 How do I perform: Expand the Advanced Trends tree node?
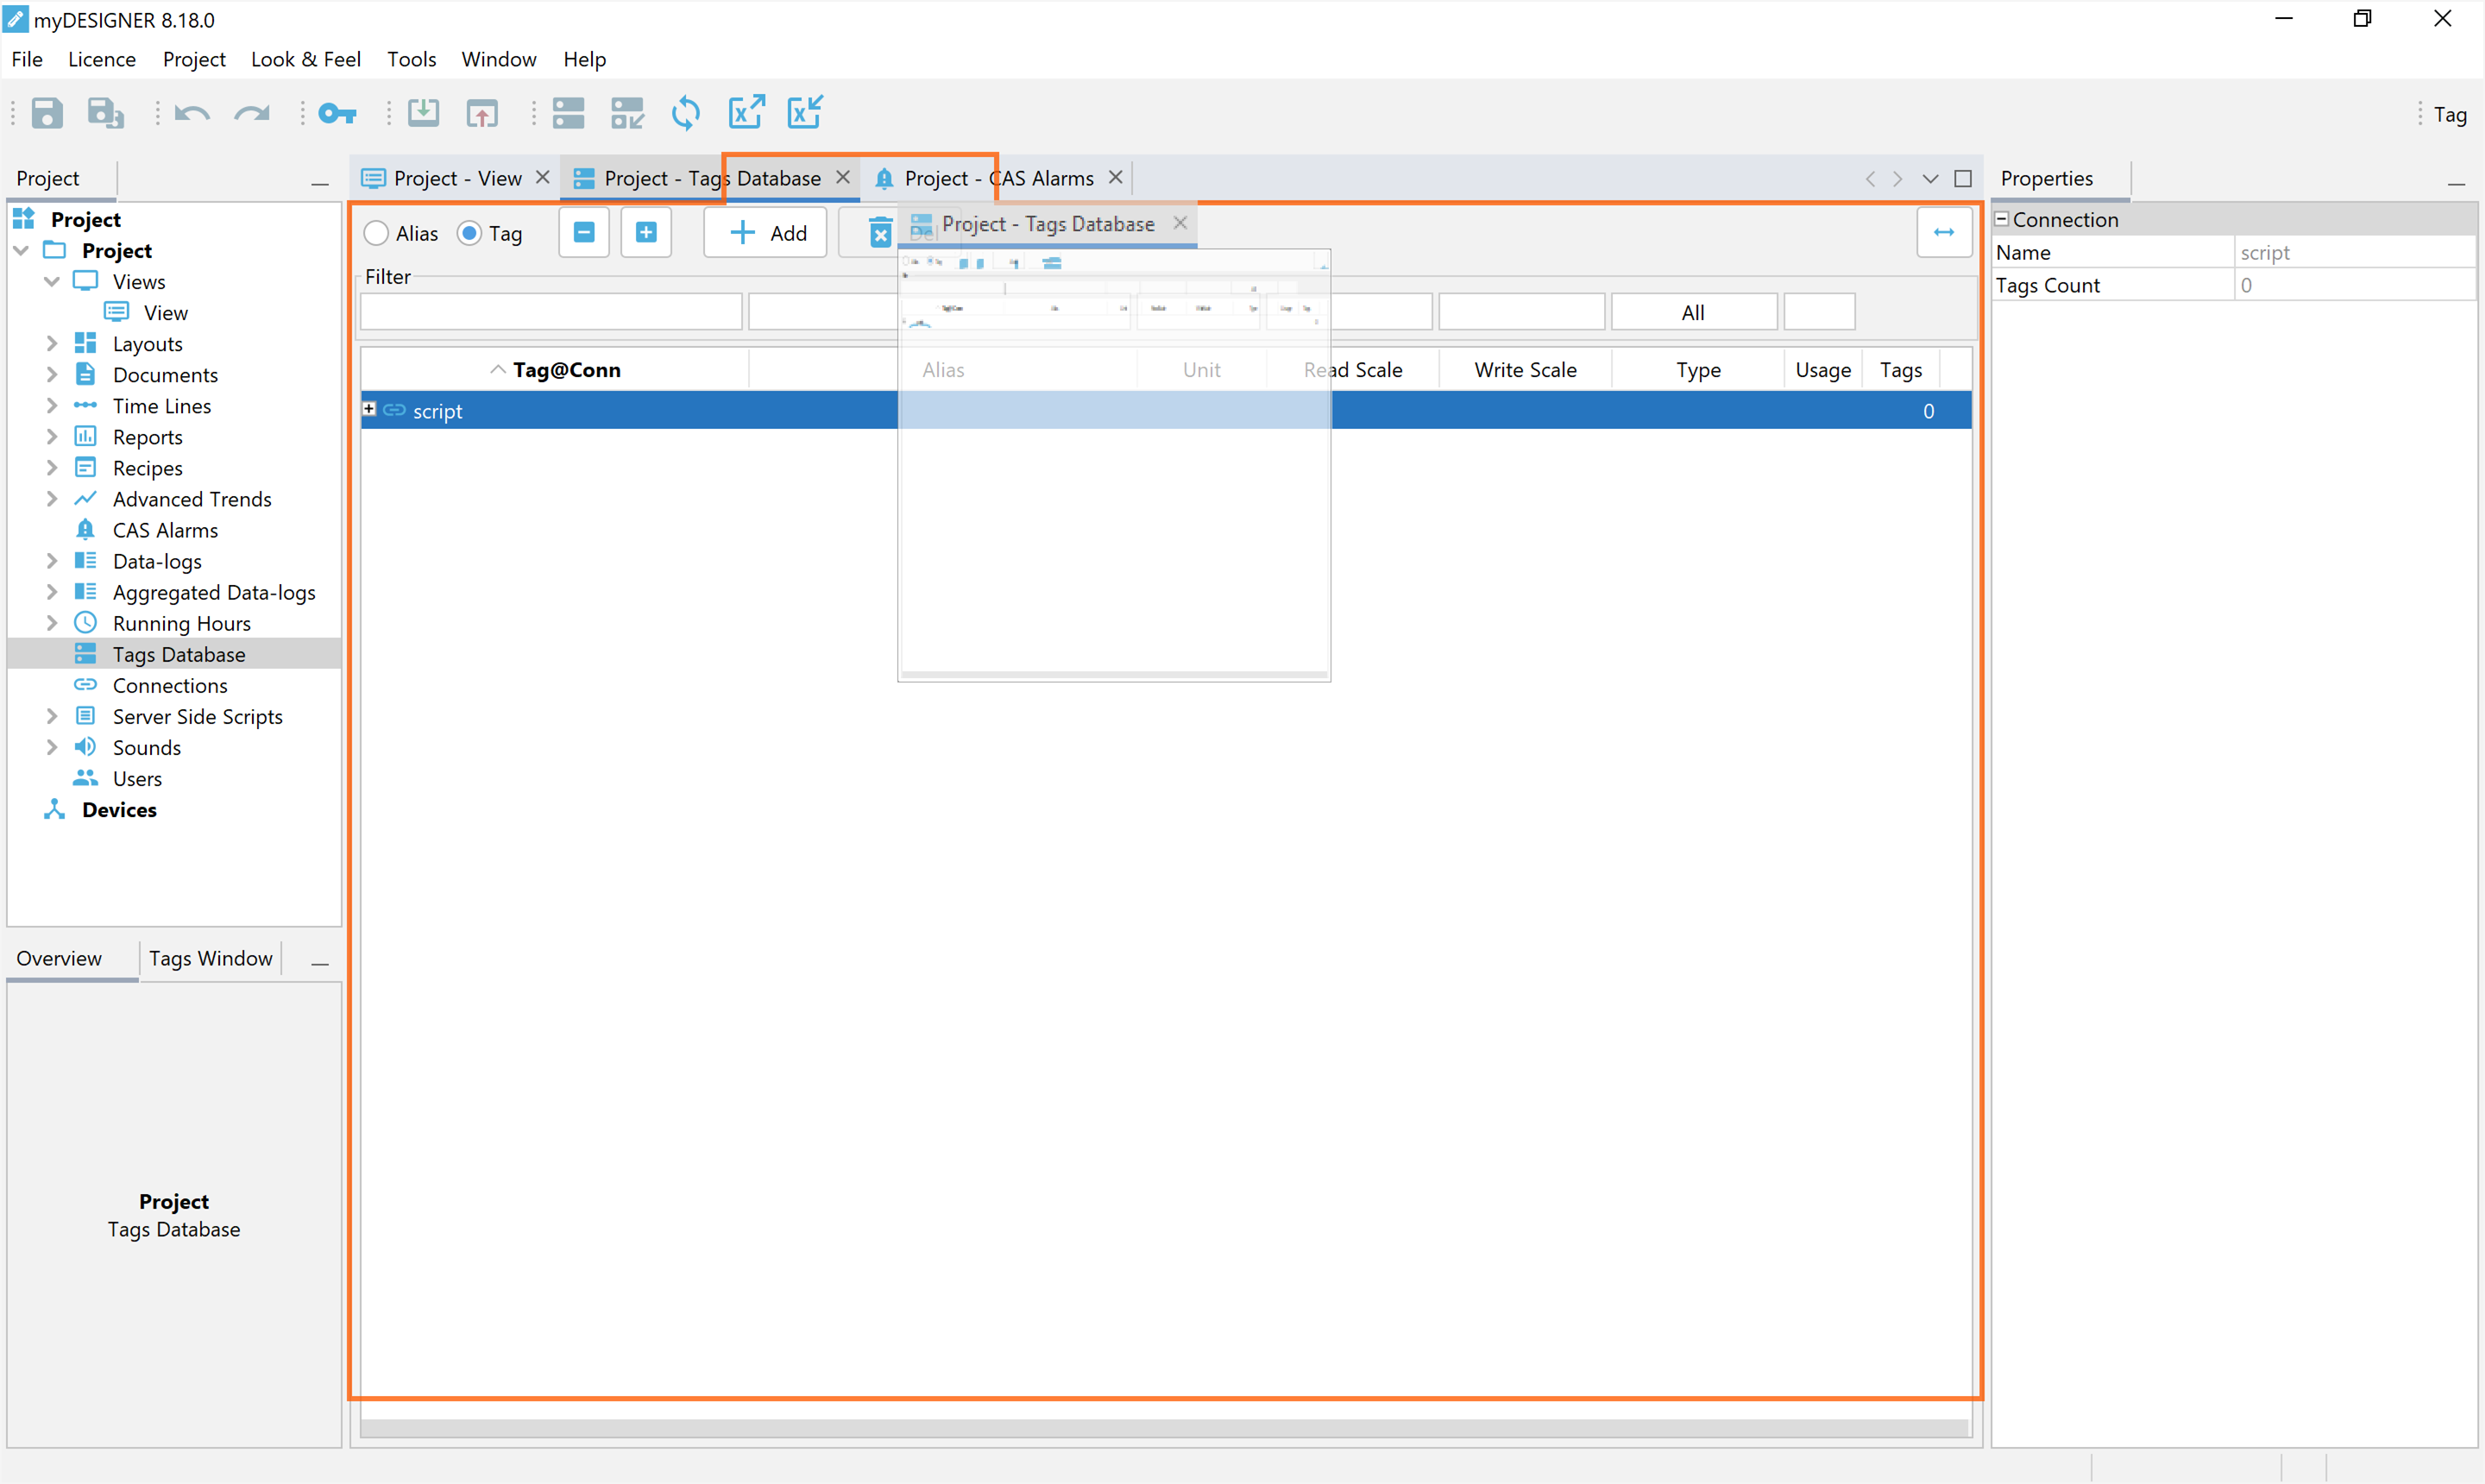pos(52,498)
